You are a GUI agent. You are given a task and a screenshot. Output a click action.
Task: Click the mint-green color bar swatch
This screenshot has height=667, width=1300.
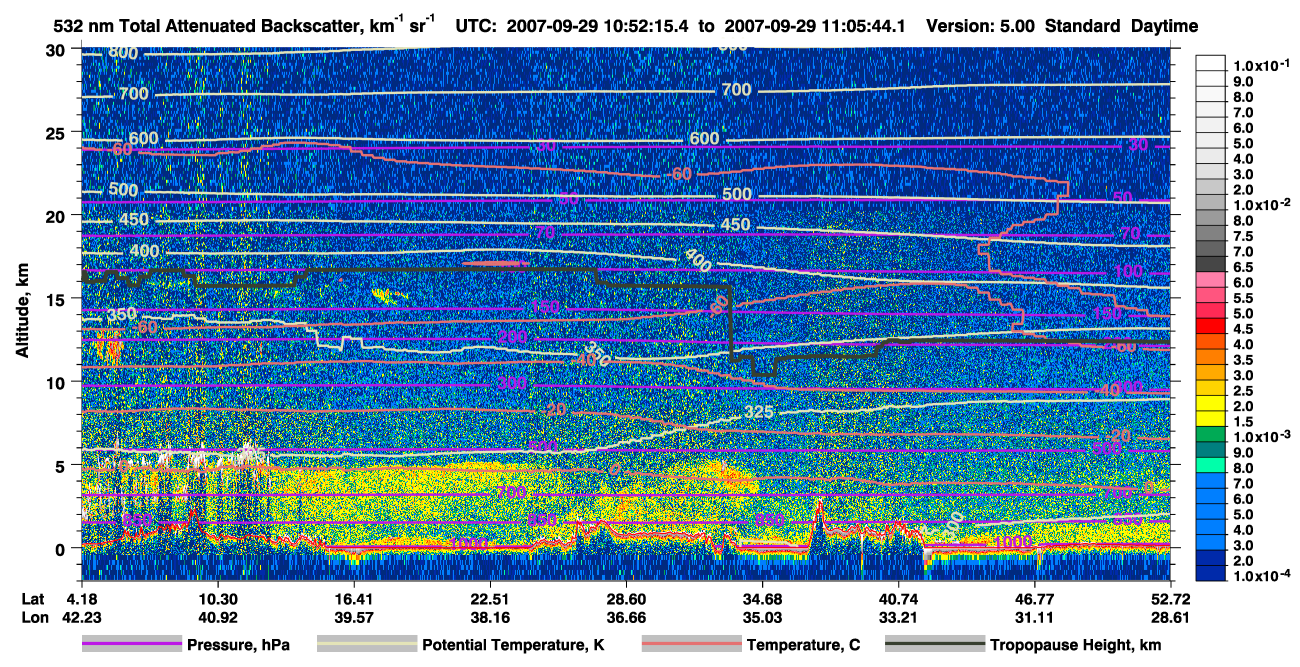1211,464
